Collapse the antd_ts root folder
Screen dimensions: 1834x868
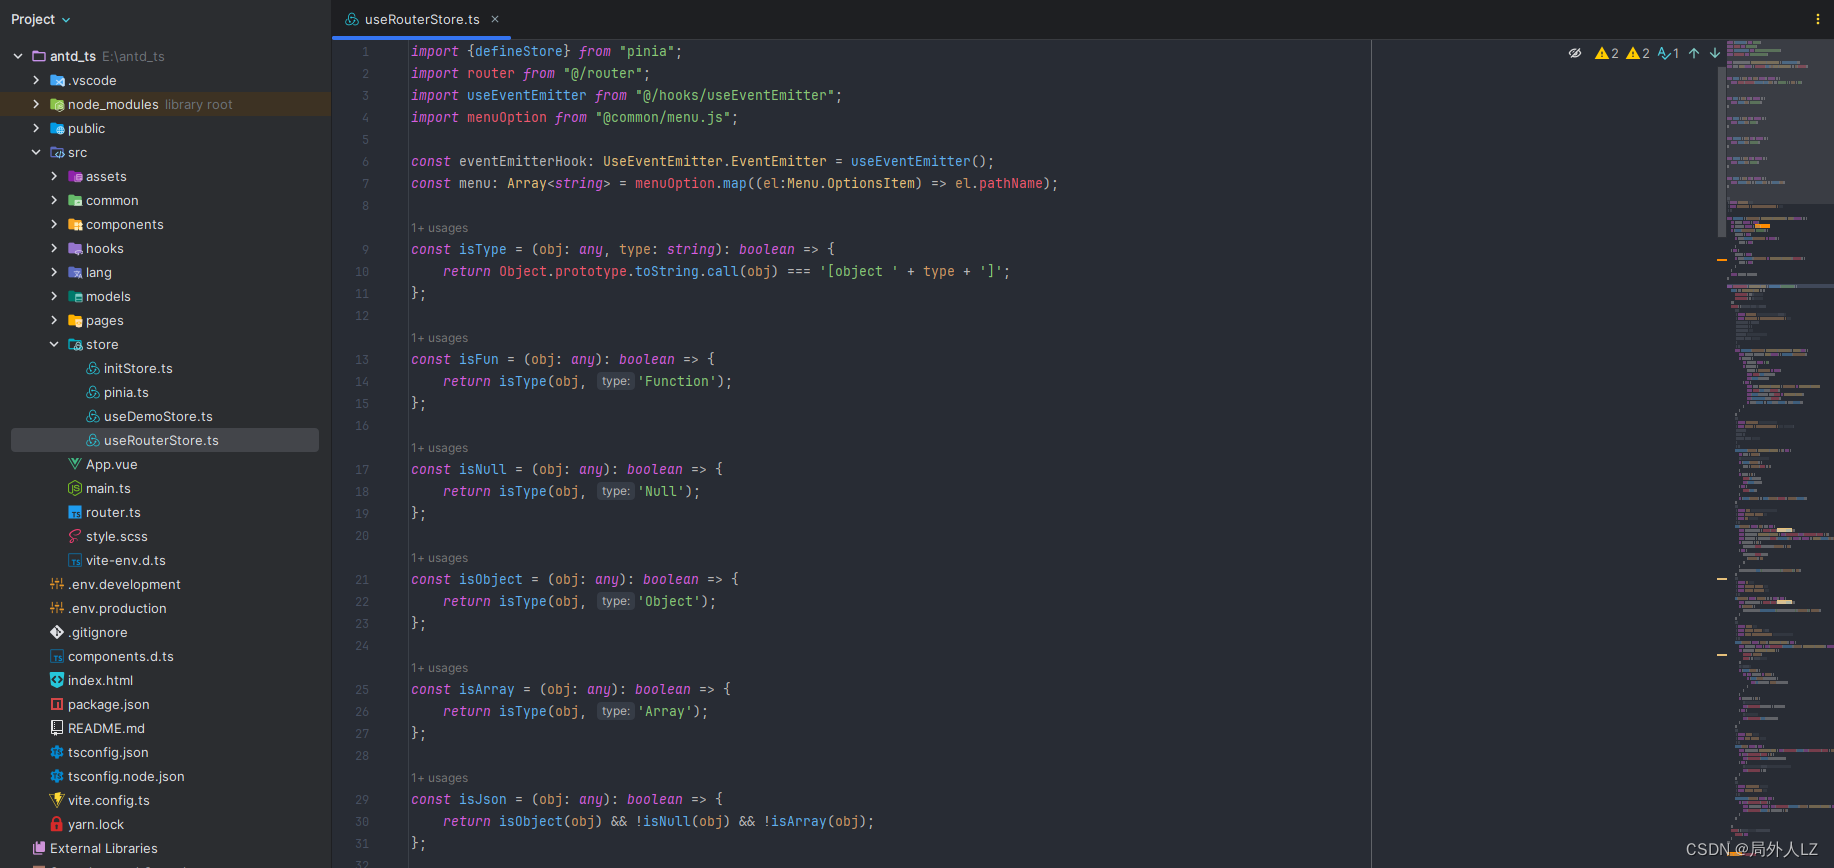pos(18,56)
